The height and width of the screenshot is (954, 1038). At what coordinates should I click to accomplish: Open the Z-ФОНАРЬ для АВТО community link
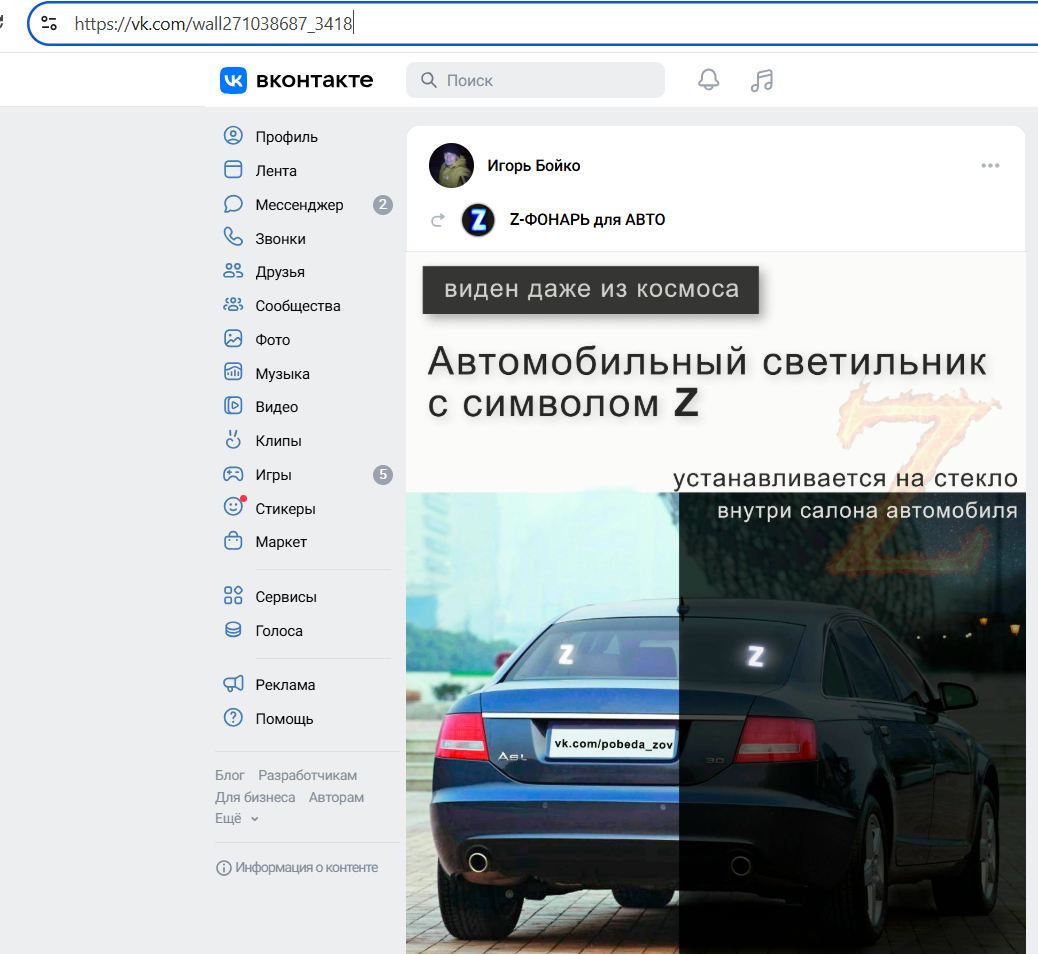coord(587,220)
